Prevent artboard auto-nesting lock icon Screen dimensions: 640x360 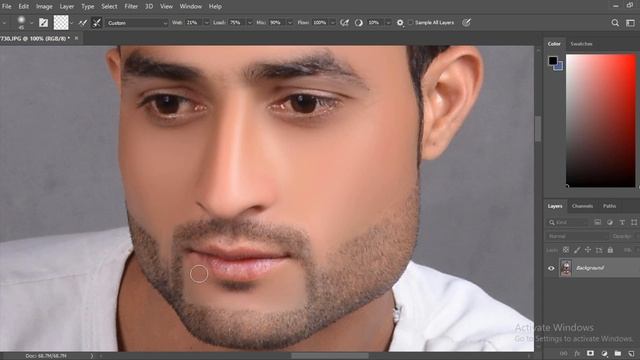[599, 250]
